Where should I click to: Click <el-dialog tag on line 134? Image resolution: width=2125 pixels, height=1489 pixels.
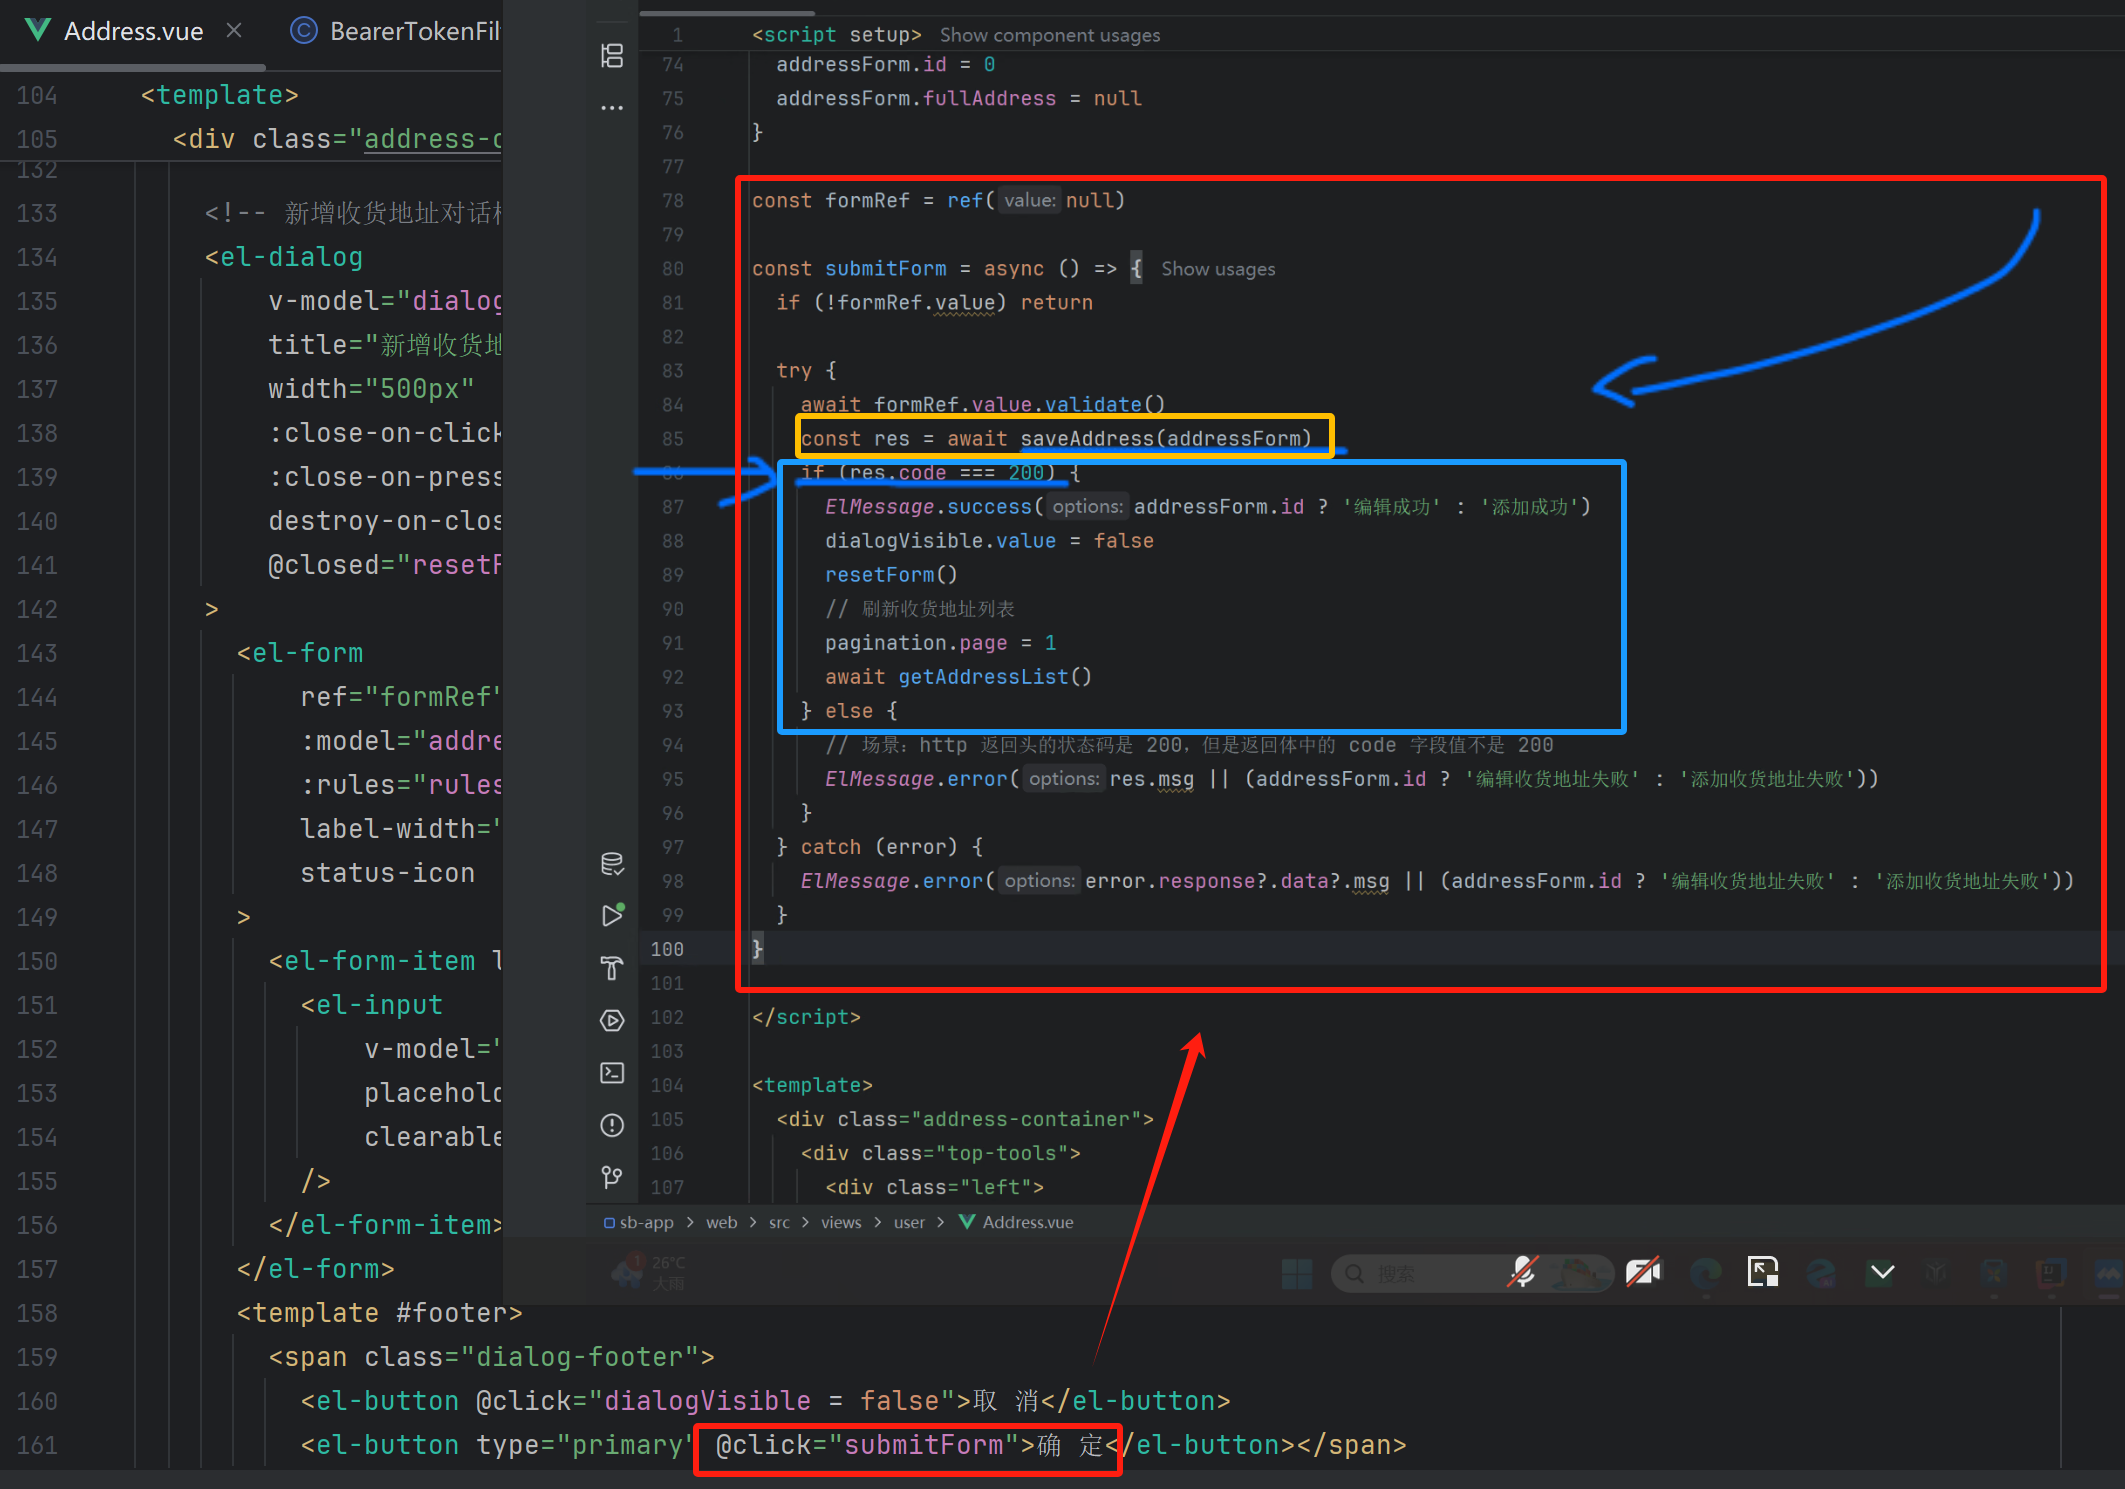tap(284, 257)
